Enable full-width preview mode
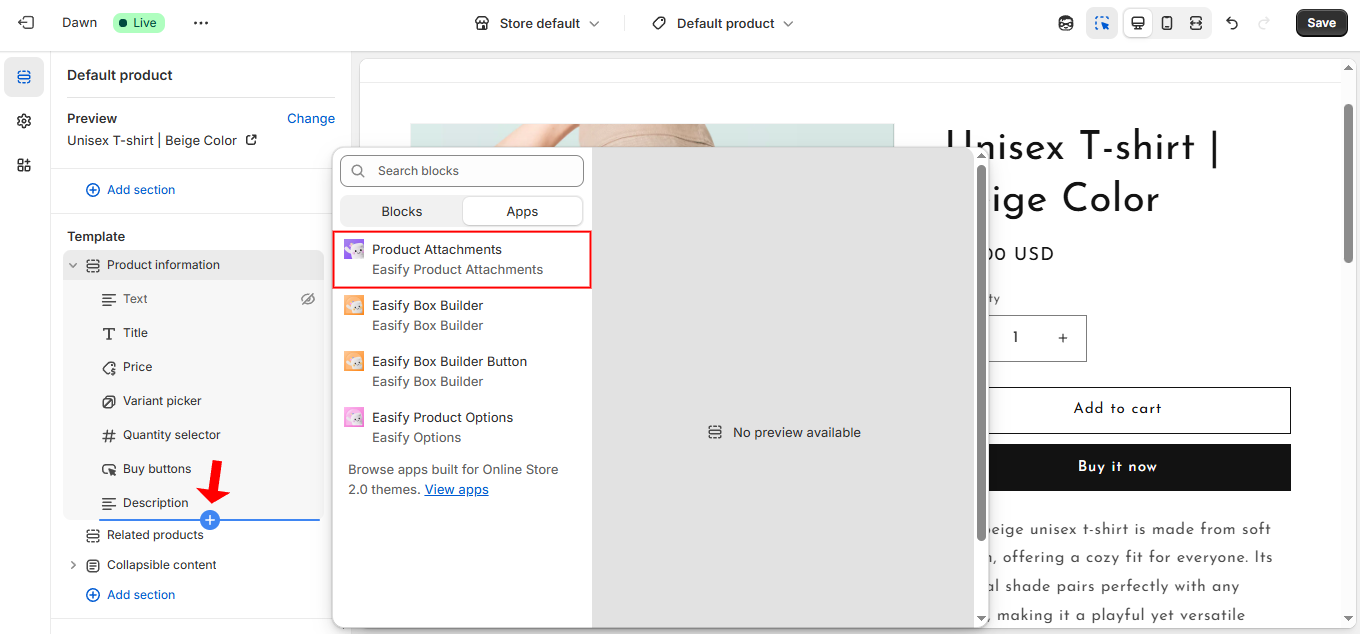The height and width of the screenshot is (634, 1360). [1196, 22]
